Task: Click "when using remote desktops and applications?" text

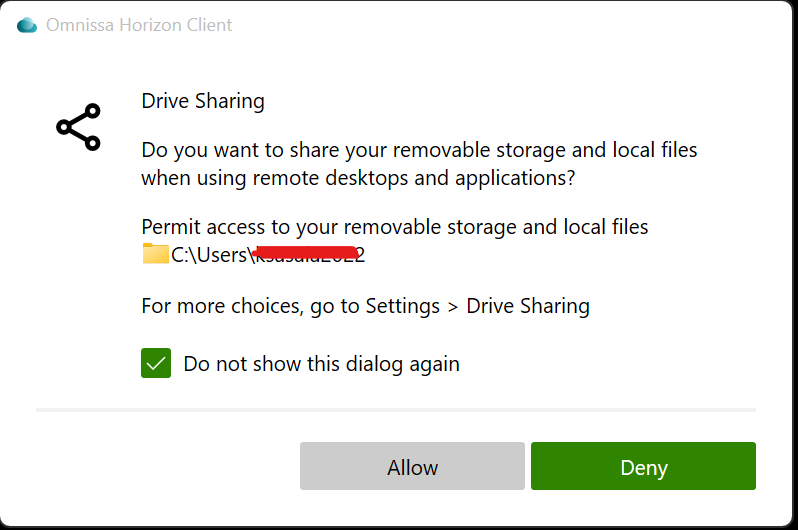Action: click(359, 178)
